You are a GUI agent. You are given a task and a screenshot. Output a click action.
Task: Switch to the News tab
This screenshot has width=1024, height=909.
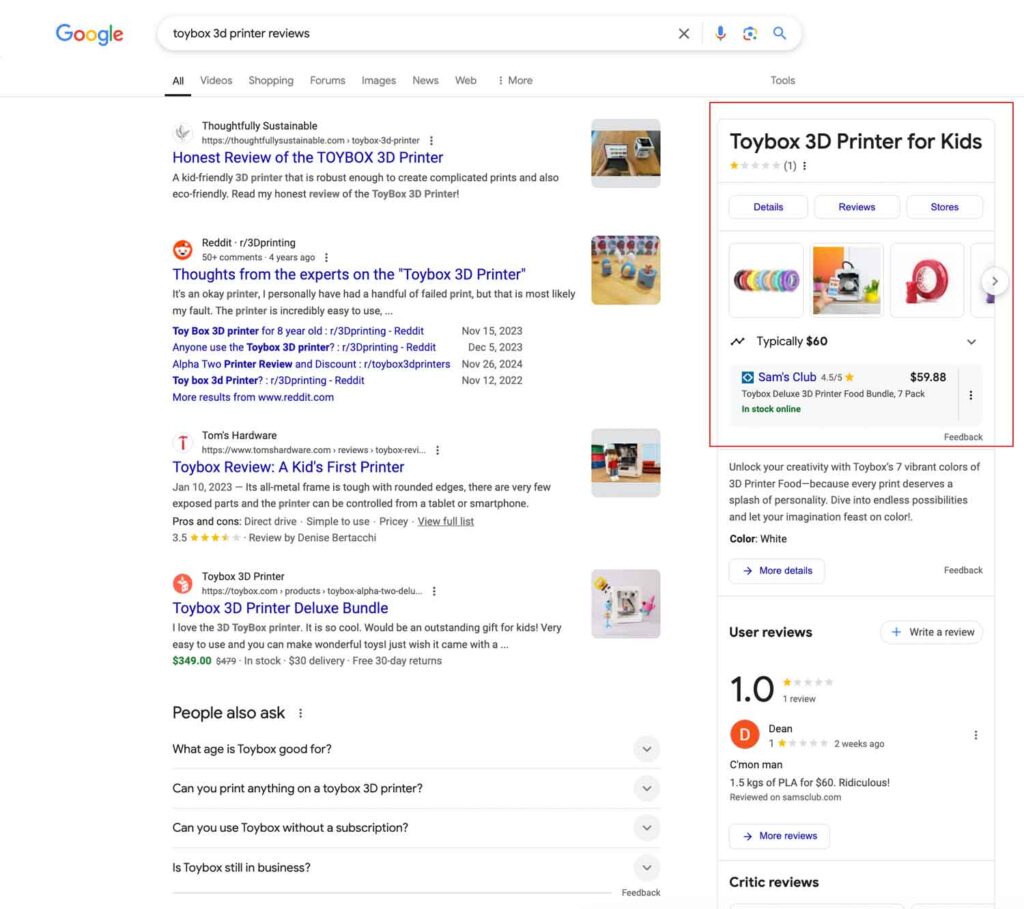[x=425, y=80]
